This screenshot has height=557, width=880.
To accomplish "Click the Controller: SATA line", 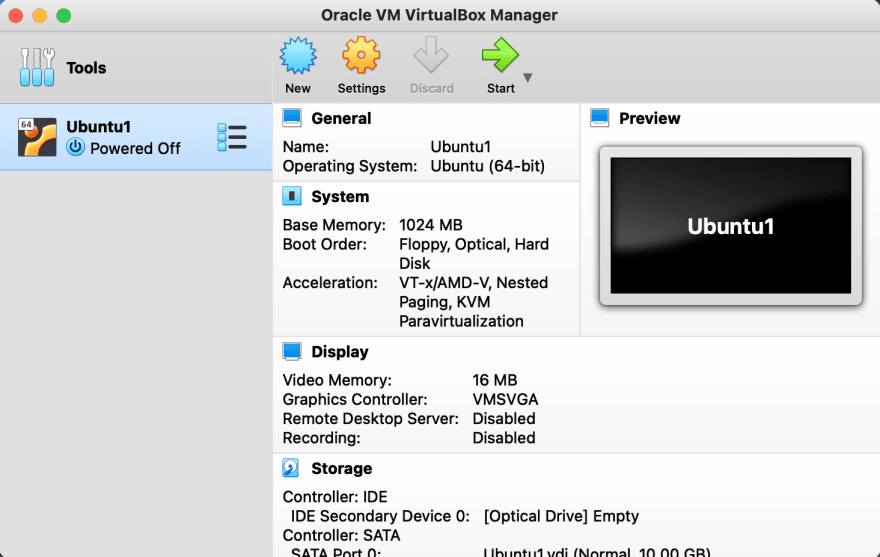I will click(x=341, y=536).
